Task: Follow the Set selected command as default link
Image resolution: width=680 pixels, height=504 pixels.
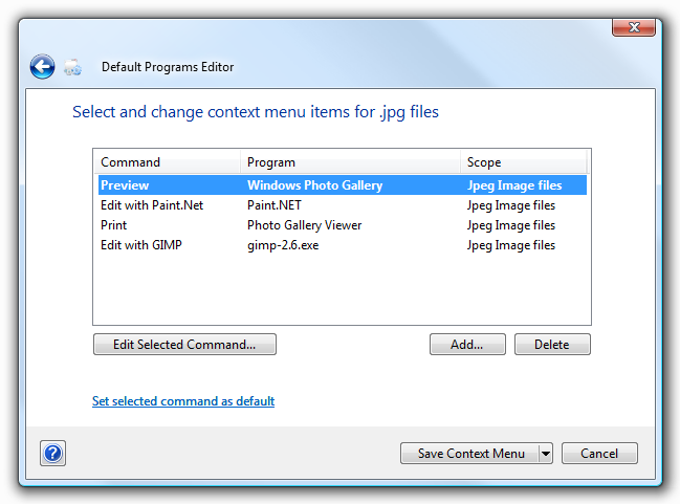Action: coord(183,401)
